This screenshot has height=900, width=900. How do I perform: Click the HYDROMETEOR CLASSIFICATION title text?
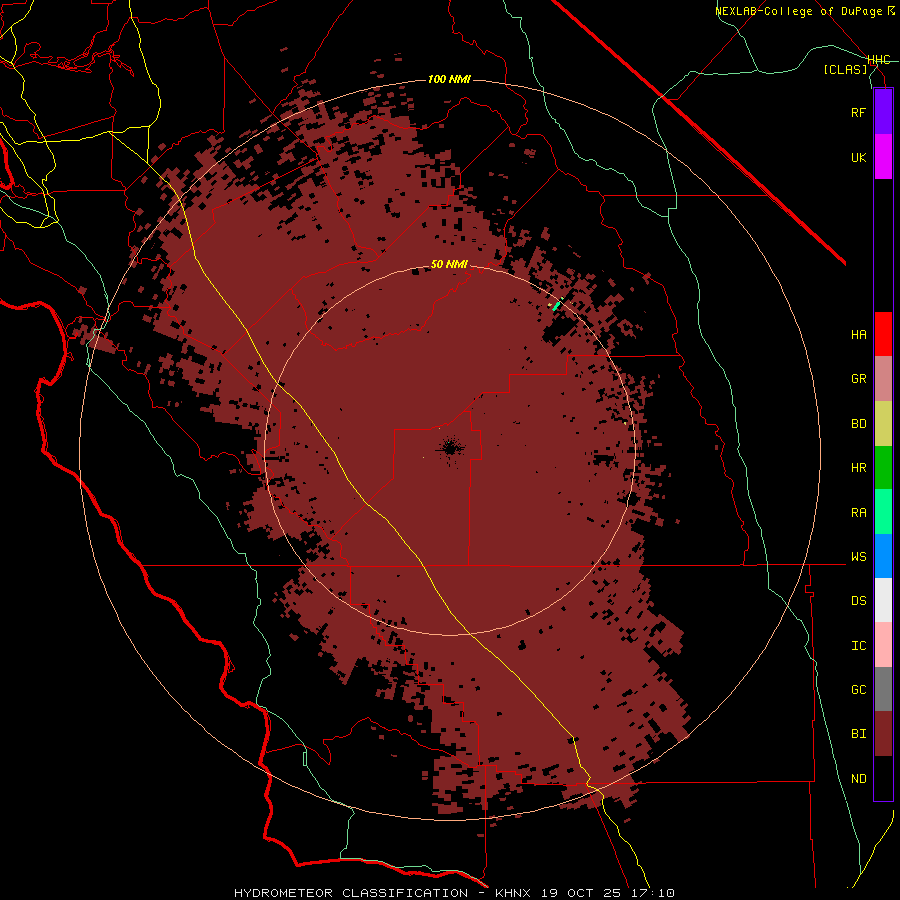351,893
